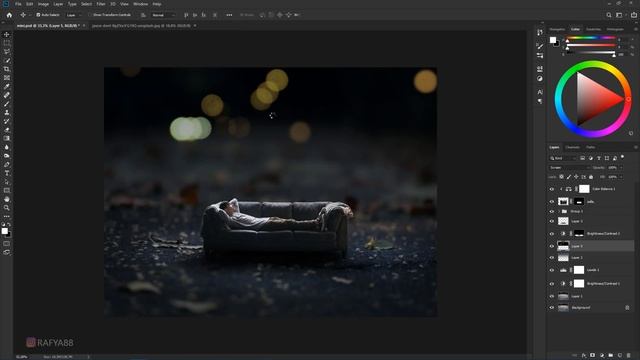
Task: Click the Home icon in options bar
Action: [x=9, y=15]
